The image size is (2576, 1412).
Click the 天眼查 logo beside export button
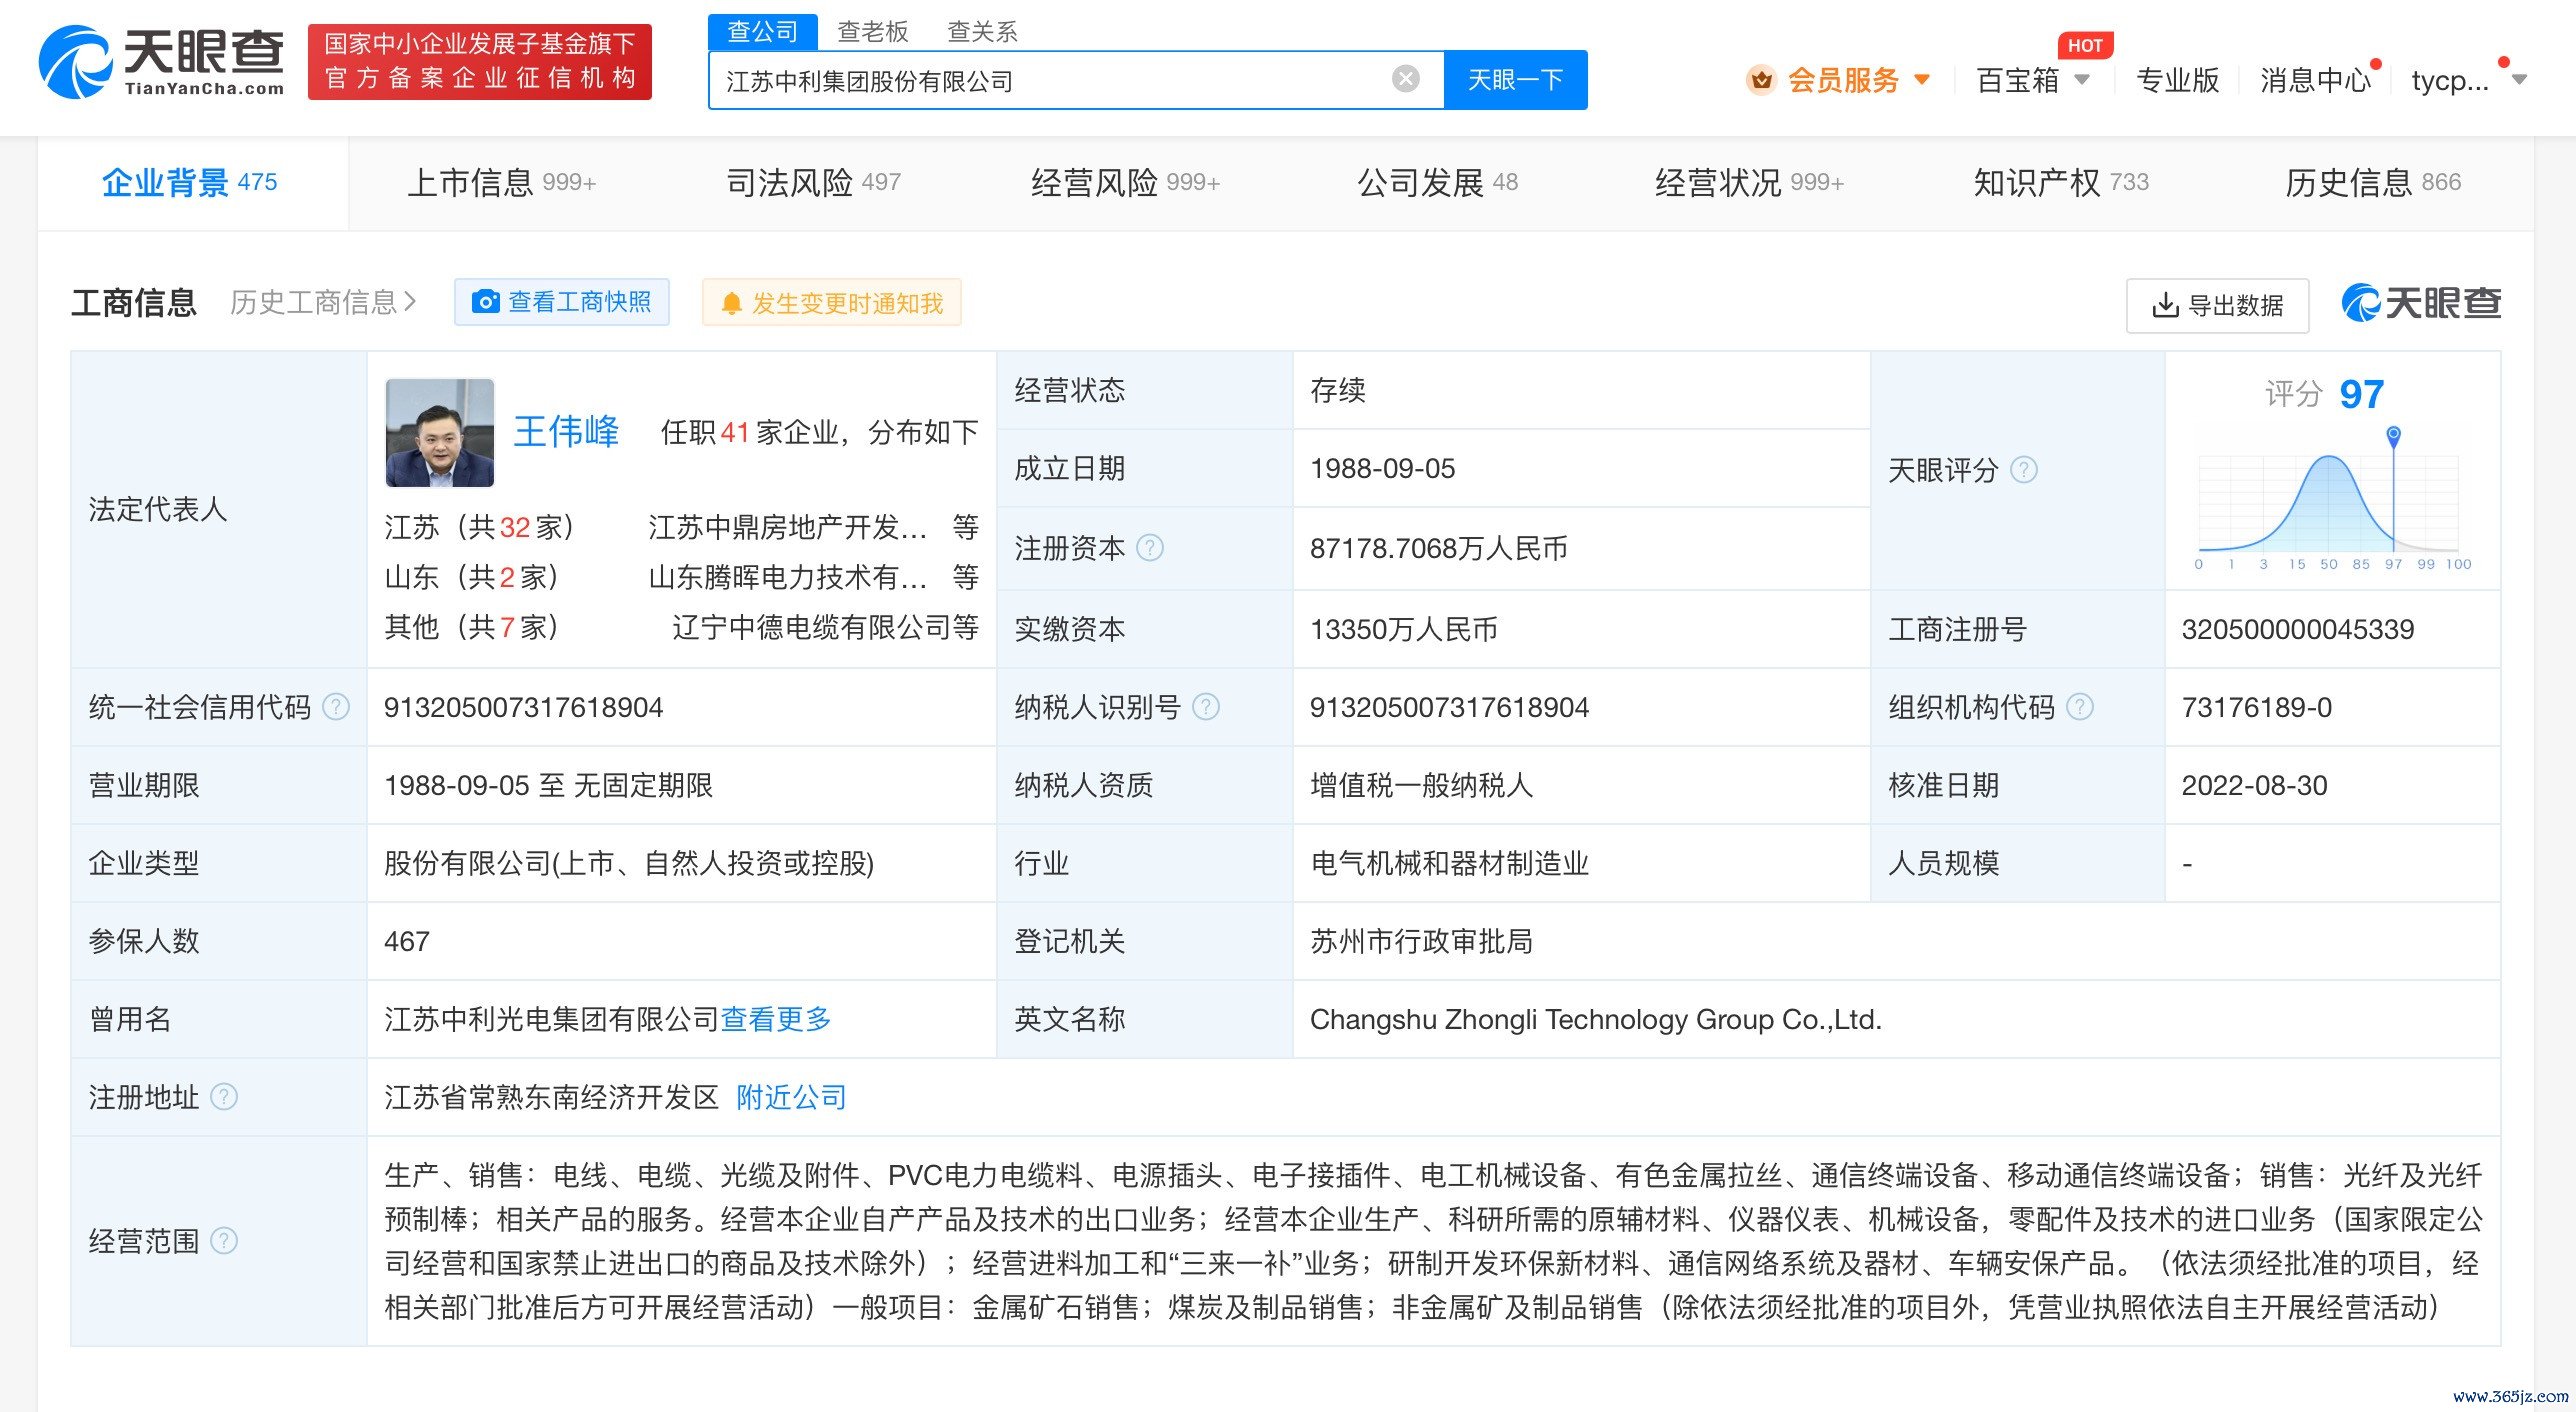2421,303
